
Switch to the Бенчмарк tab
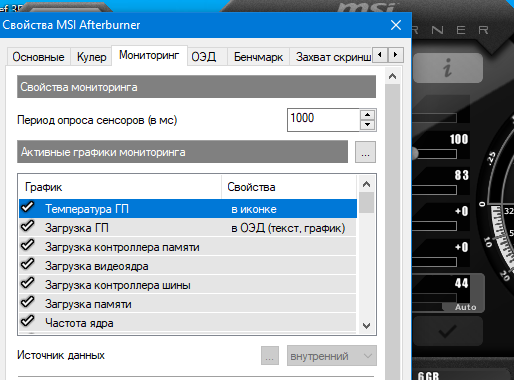[258, 57]
